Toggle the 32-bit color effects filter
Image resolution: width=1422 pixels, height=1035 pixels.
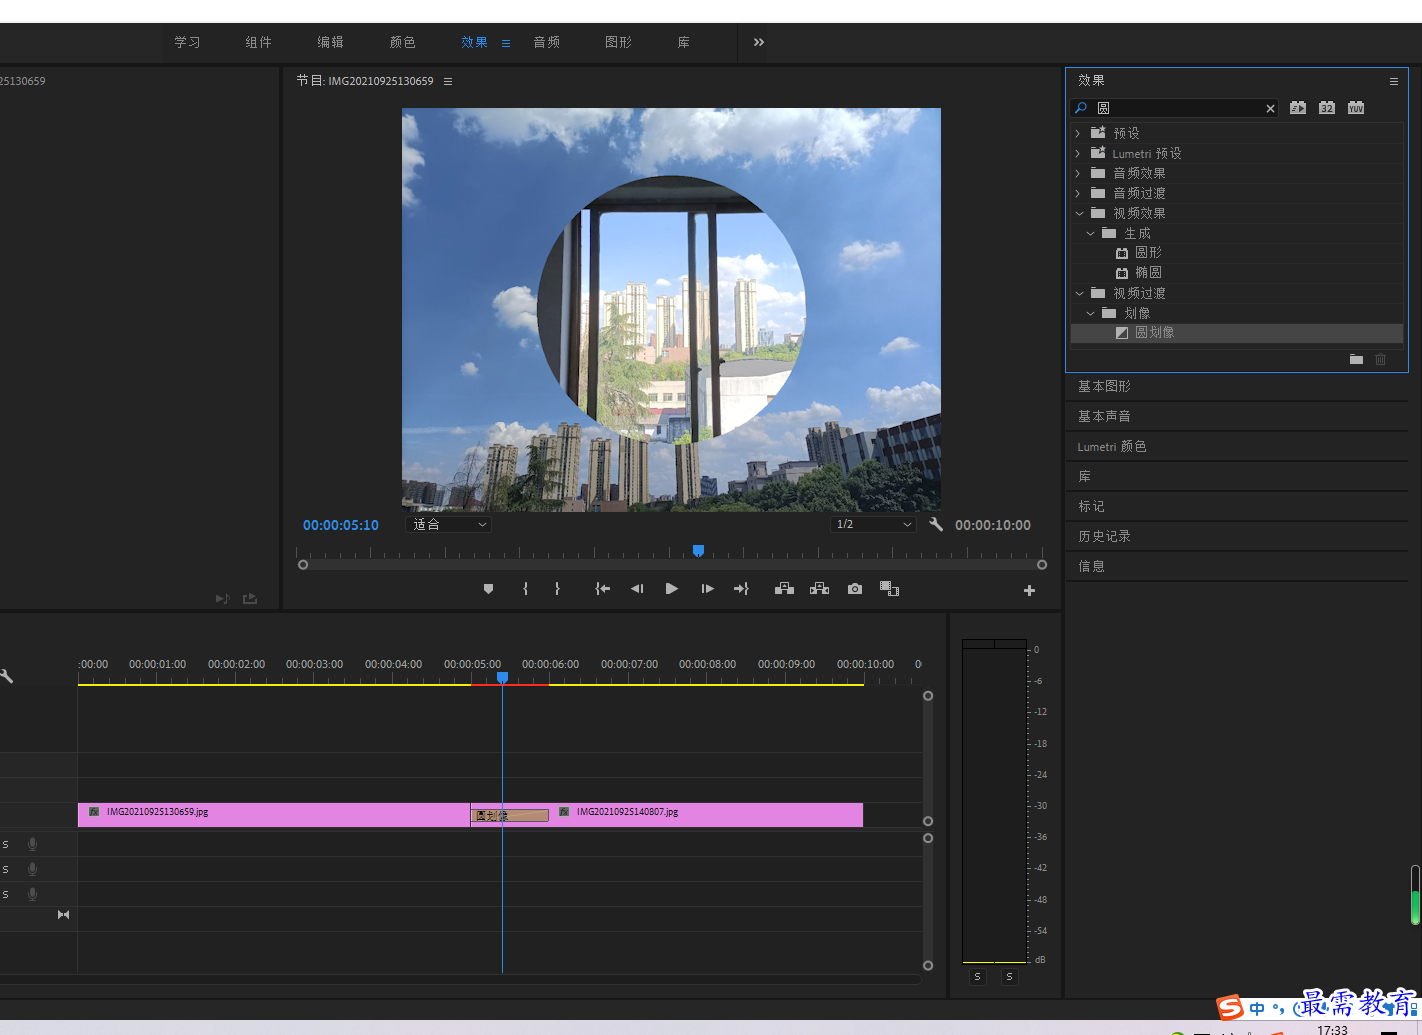point(1327,108)
